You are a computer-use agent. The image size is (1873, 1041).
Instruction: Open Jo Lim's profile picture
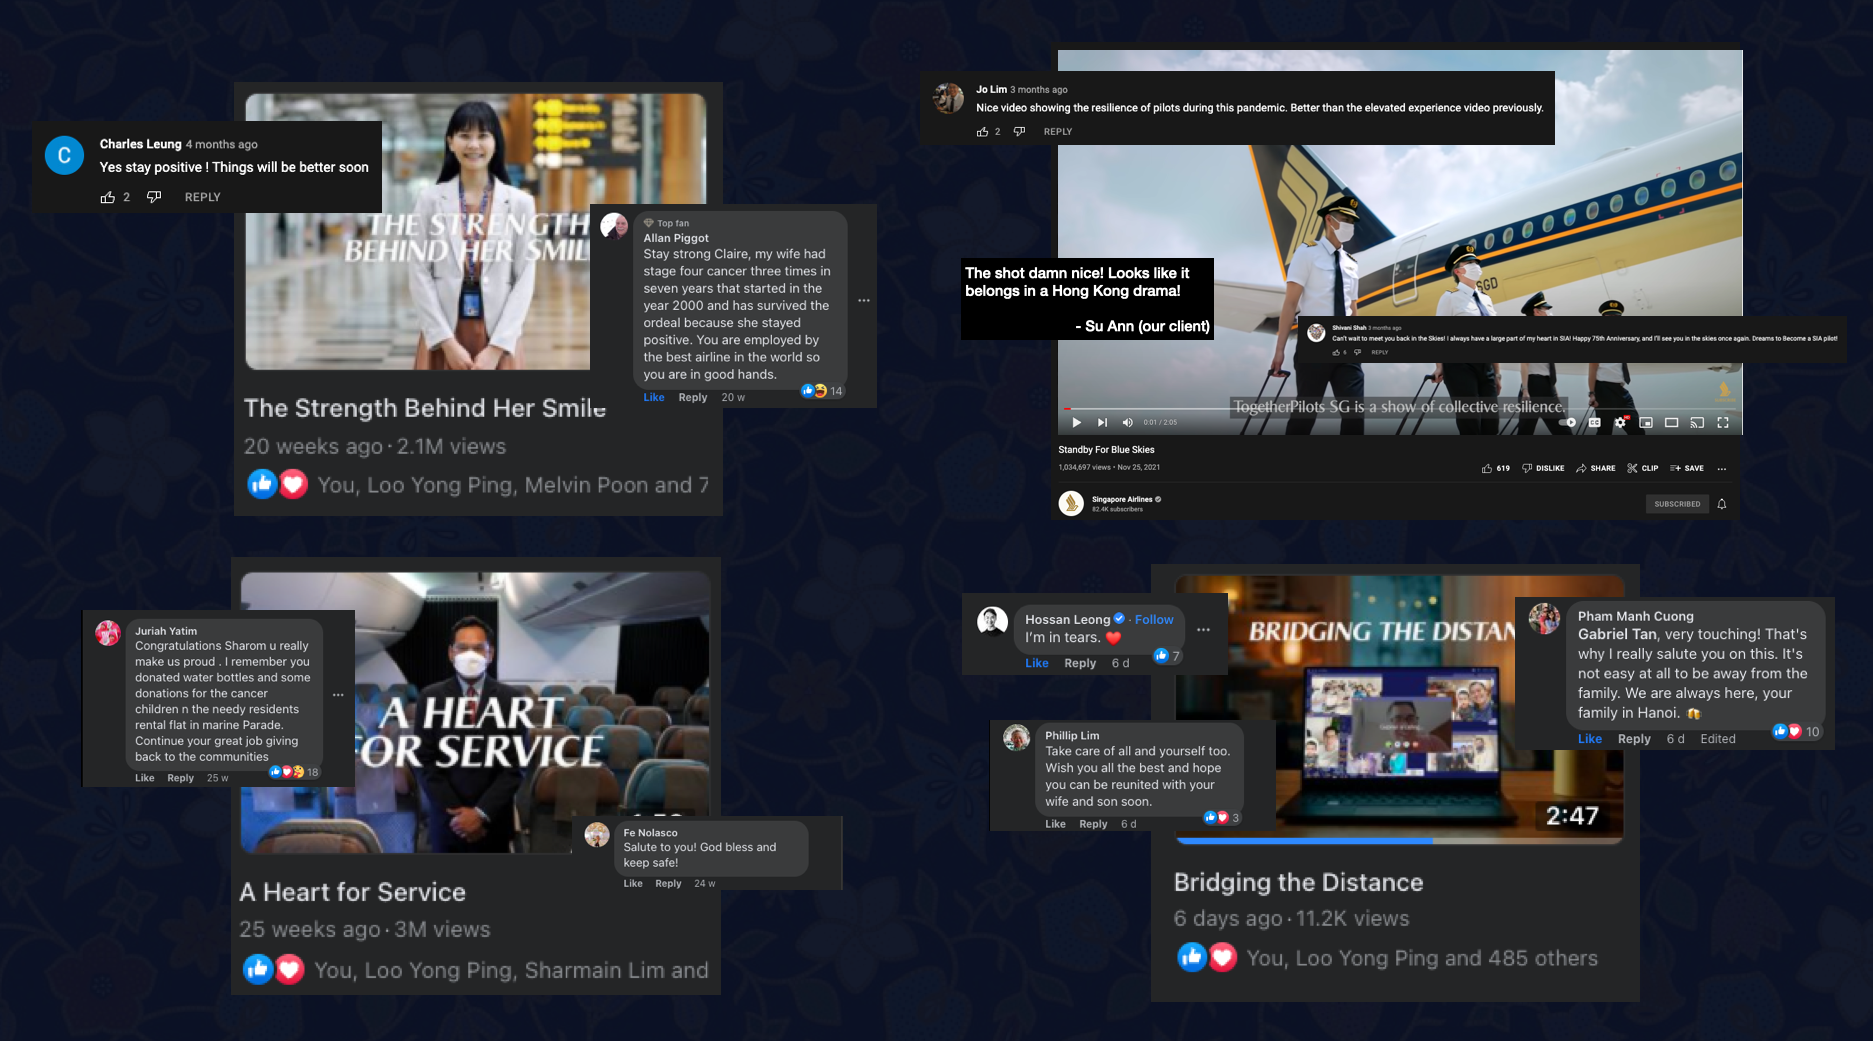[x=948, y=98]
